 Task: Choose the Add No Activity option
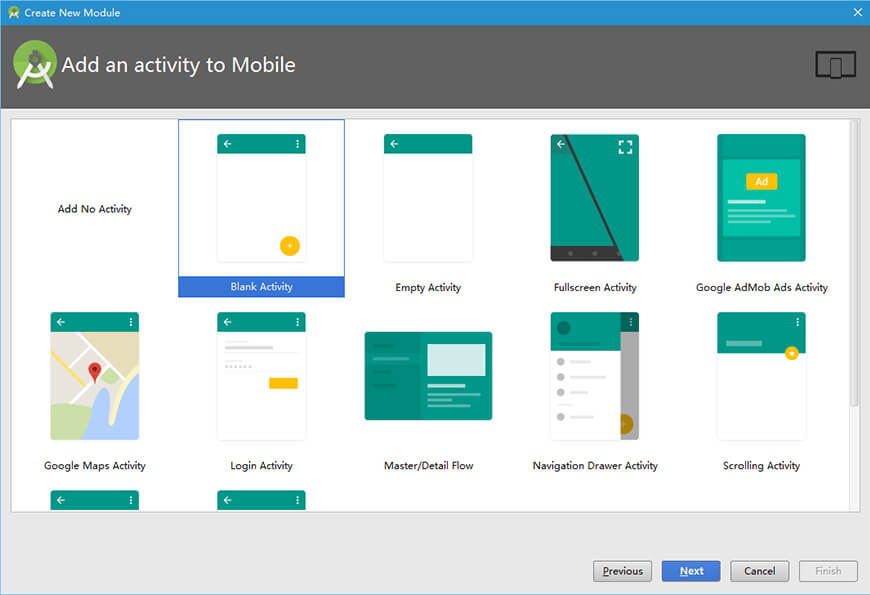94,209
